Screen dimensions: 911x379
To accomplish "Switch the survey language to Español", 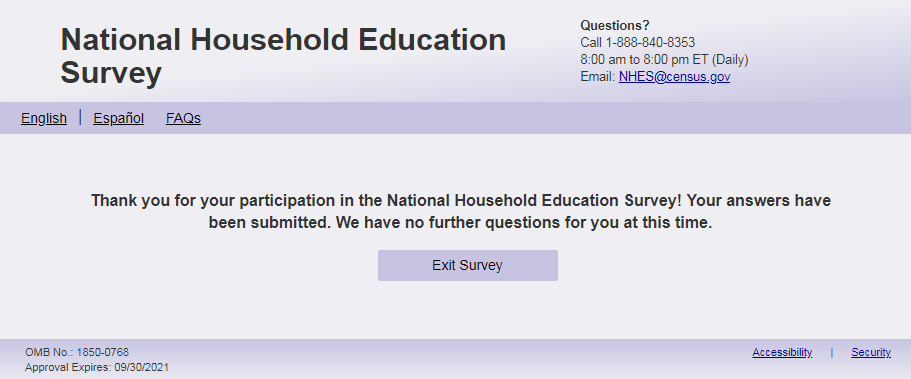I will pos(119,118).
